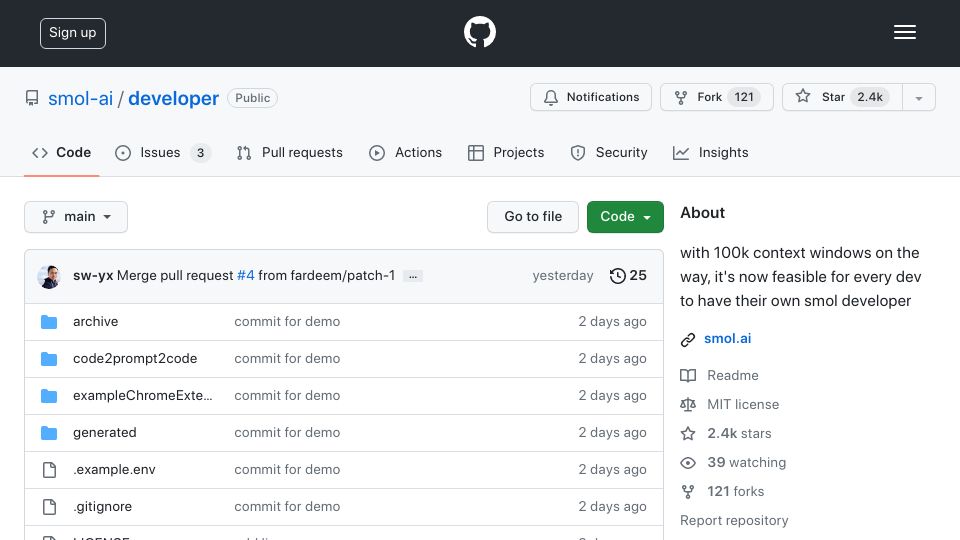960x540 pixels.
Task: Click the Sign up button
Action: point(73,33)
